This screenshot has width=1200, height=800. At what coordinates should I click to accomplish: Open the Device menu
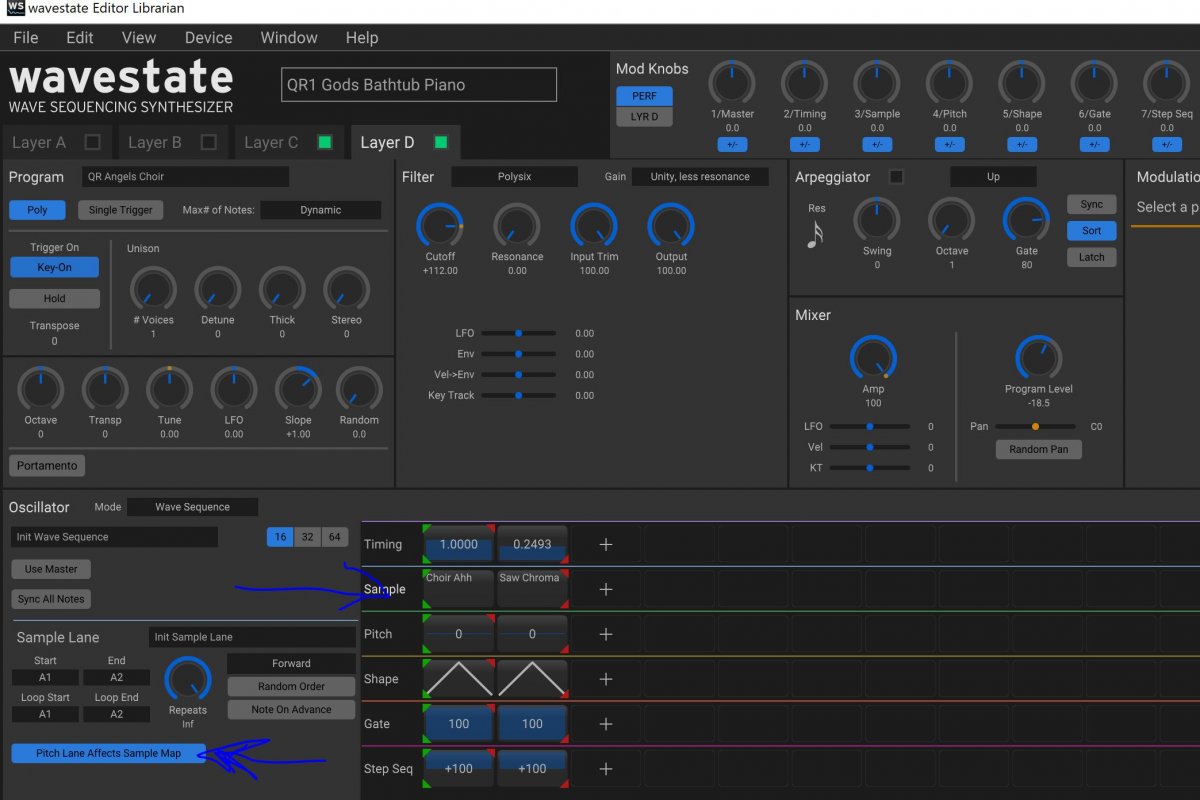pos(209,38)
